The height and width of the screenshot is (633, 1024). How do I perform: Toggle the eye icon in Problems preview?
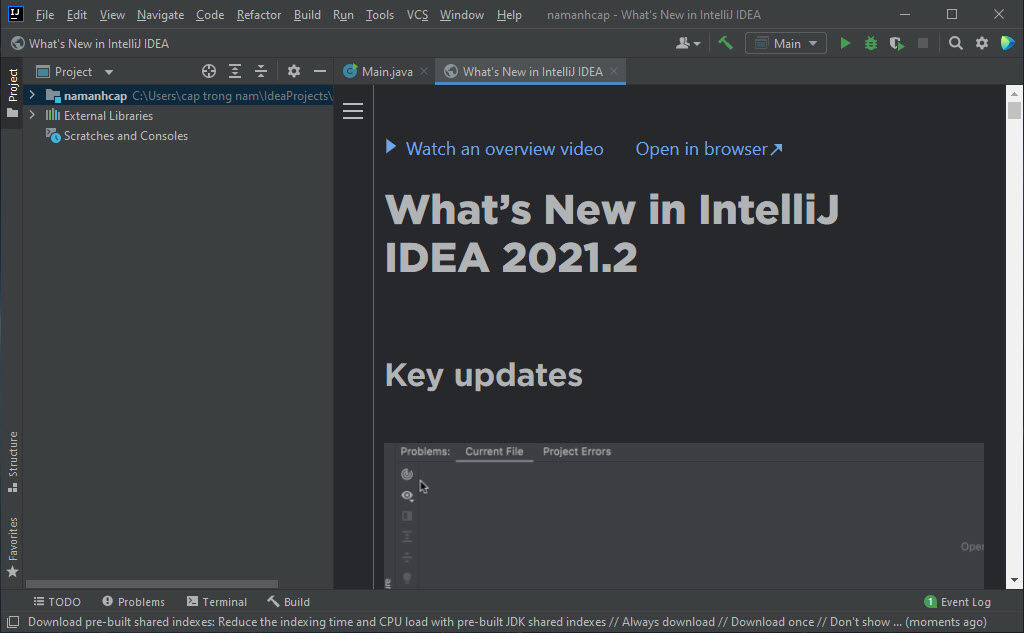[x=407, y=495]
